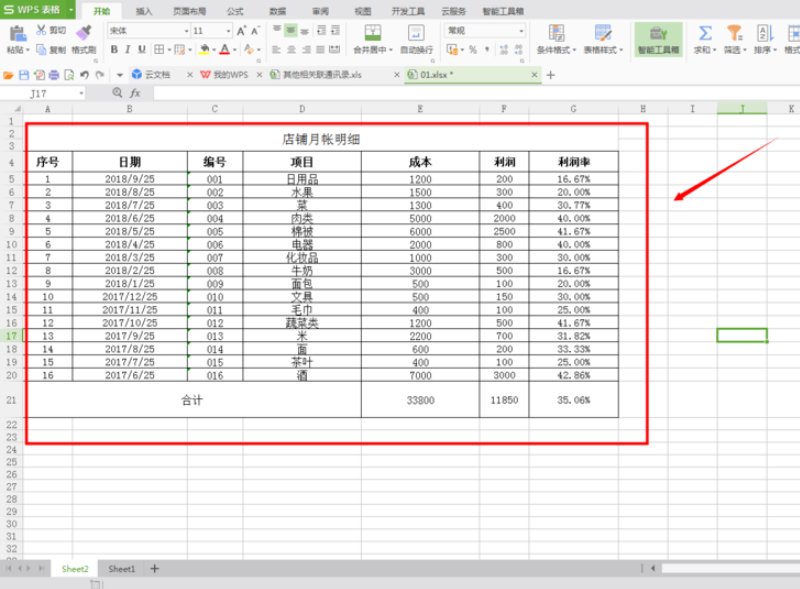This screenshot has height=589, width=800.
Task: Click the plus button to add new sheet
Action: pos(154,569)
